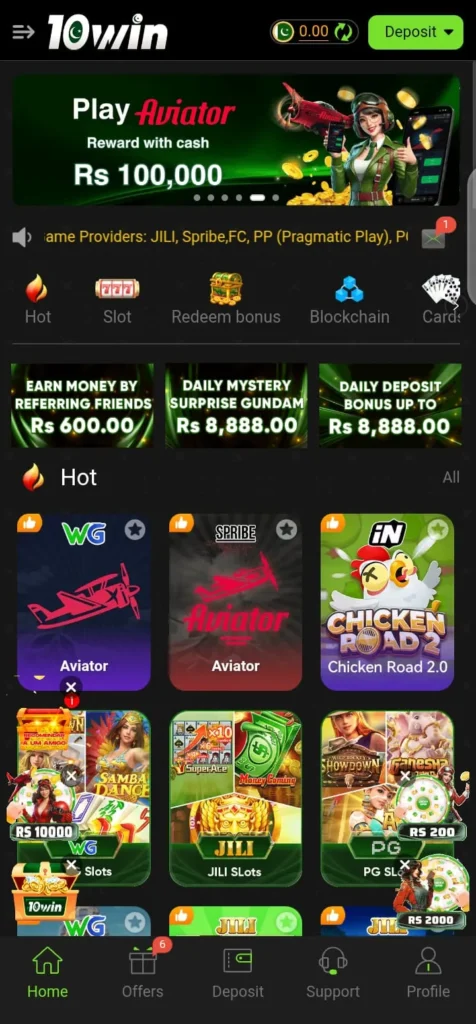Favorite Chicken Road 2.0 star
This screenshot has height=1024, width=476.
coord(437,530)
